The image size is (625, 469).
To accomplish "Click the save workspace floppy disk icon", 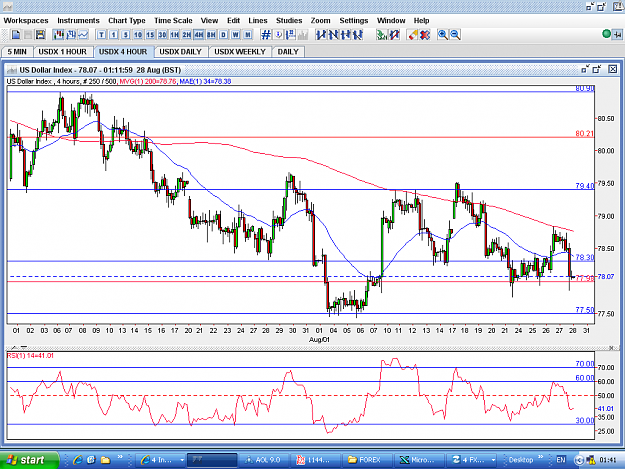I will (x=40, y=35).
